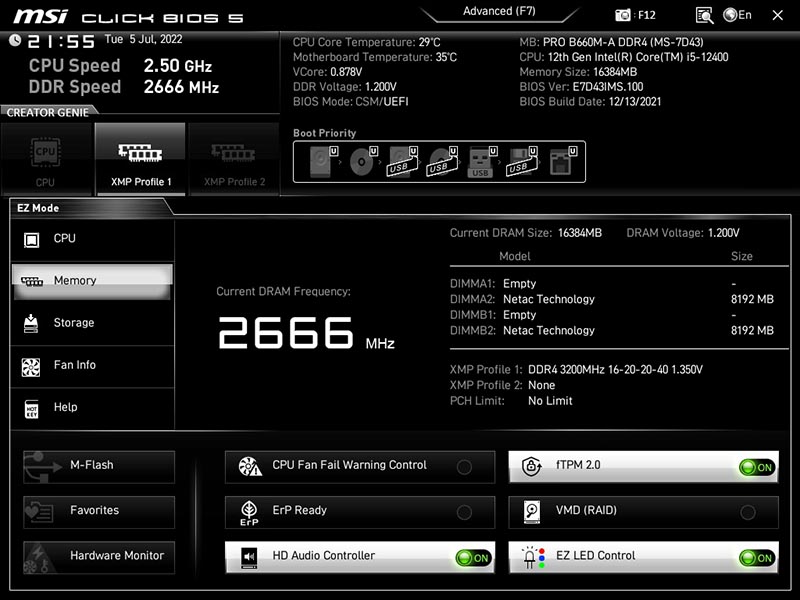
Task: Pick the network boot device icon
Action: [x=563, y=161]
